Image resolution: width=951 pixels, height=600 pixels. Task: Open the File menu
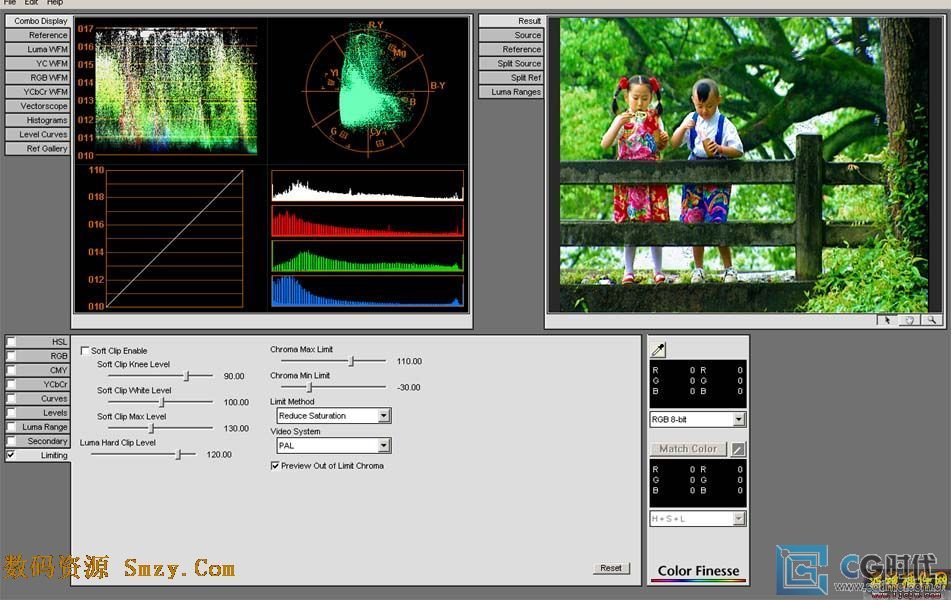coord(10,2)
